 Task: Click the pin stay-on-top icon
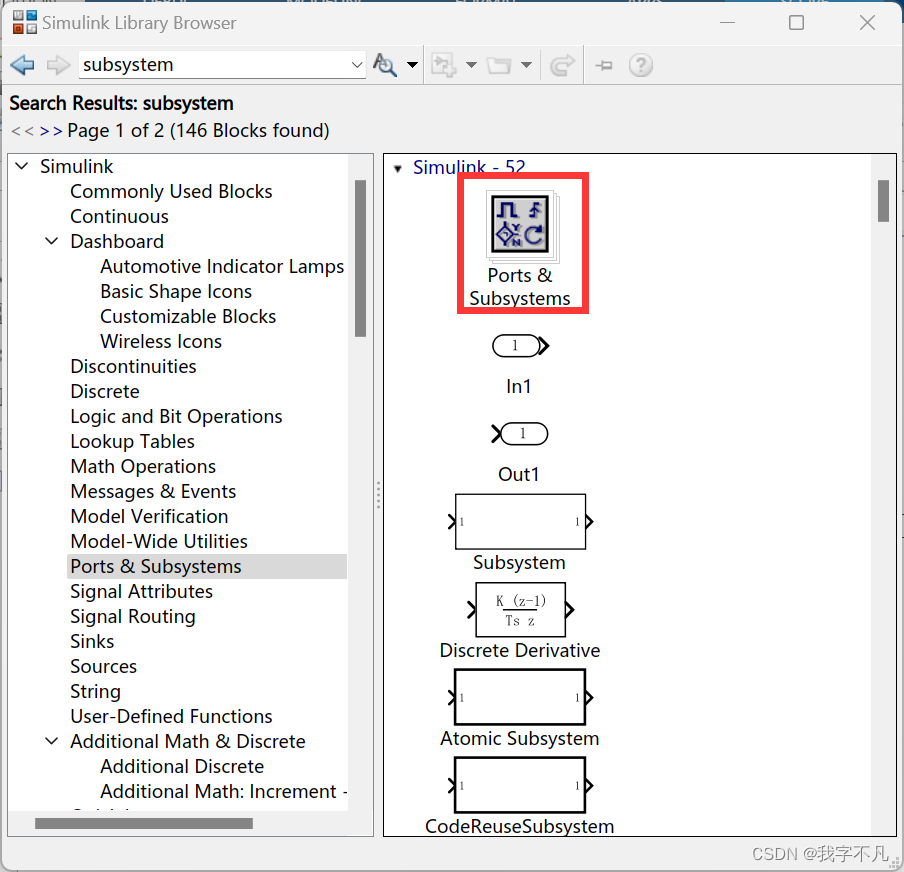[604, 65]
